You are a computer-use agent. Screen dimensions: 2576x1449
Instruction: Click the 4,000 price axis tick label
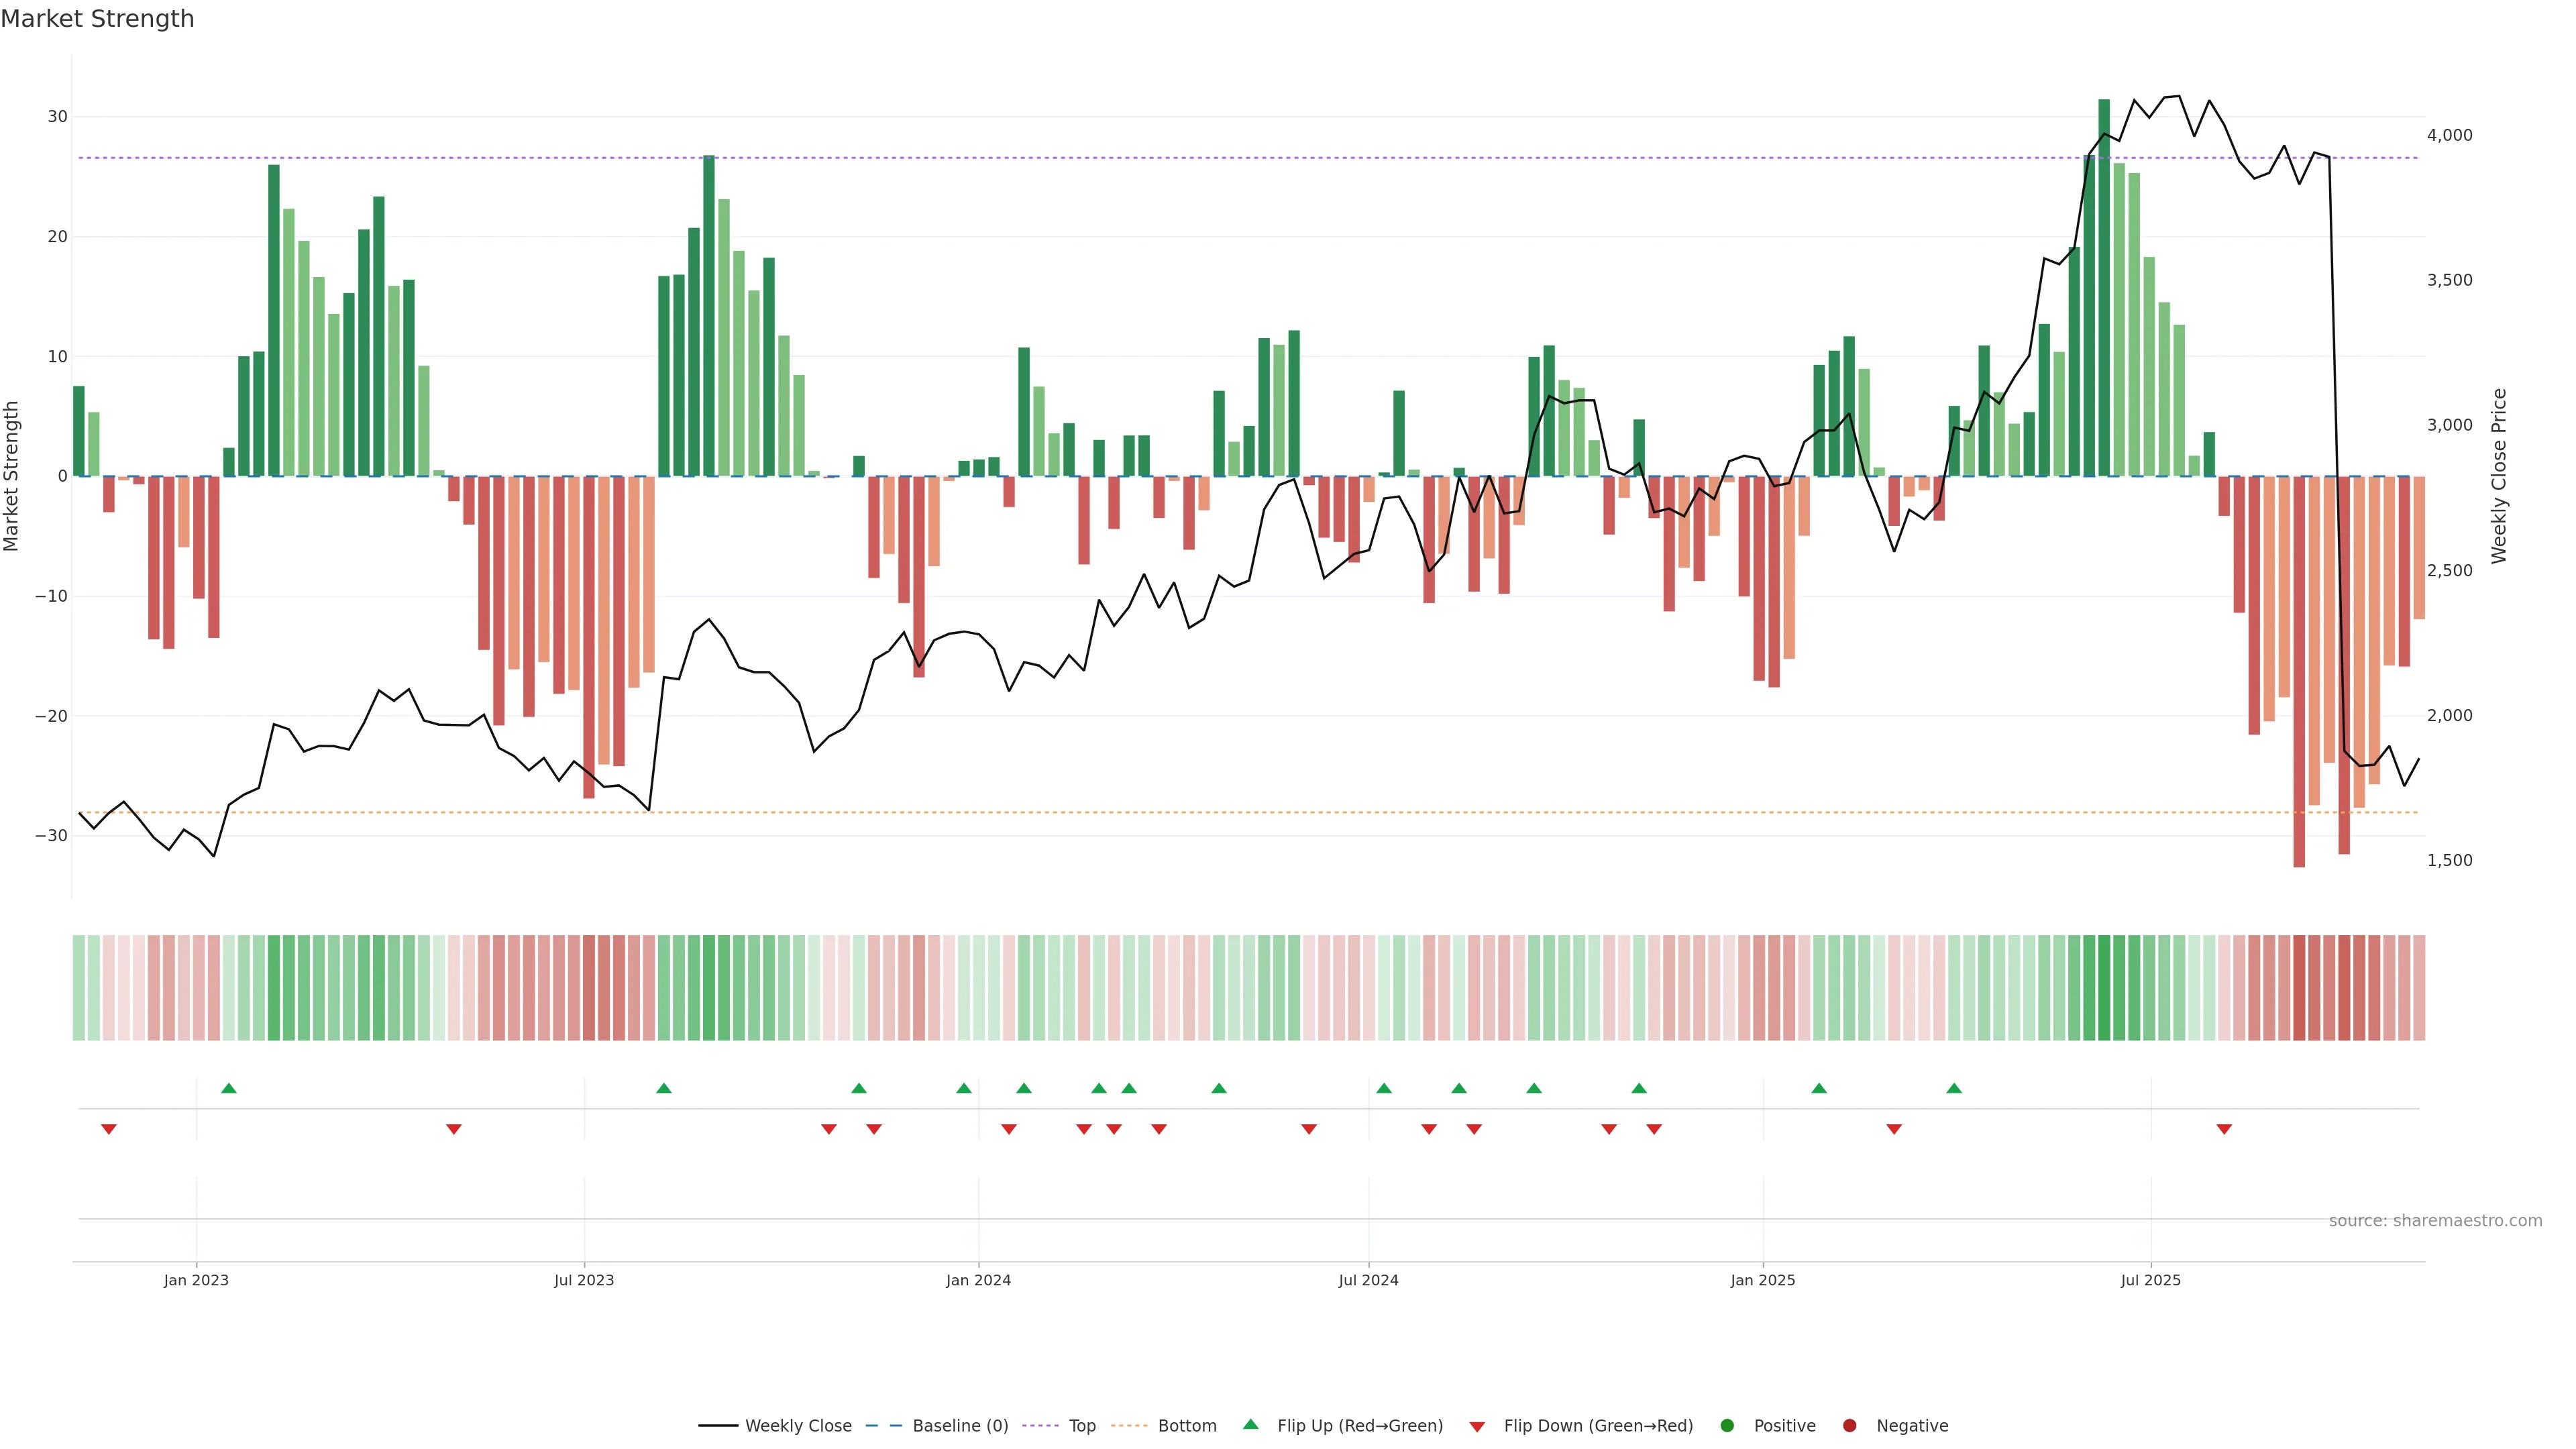[2449, 135]
